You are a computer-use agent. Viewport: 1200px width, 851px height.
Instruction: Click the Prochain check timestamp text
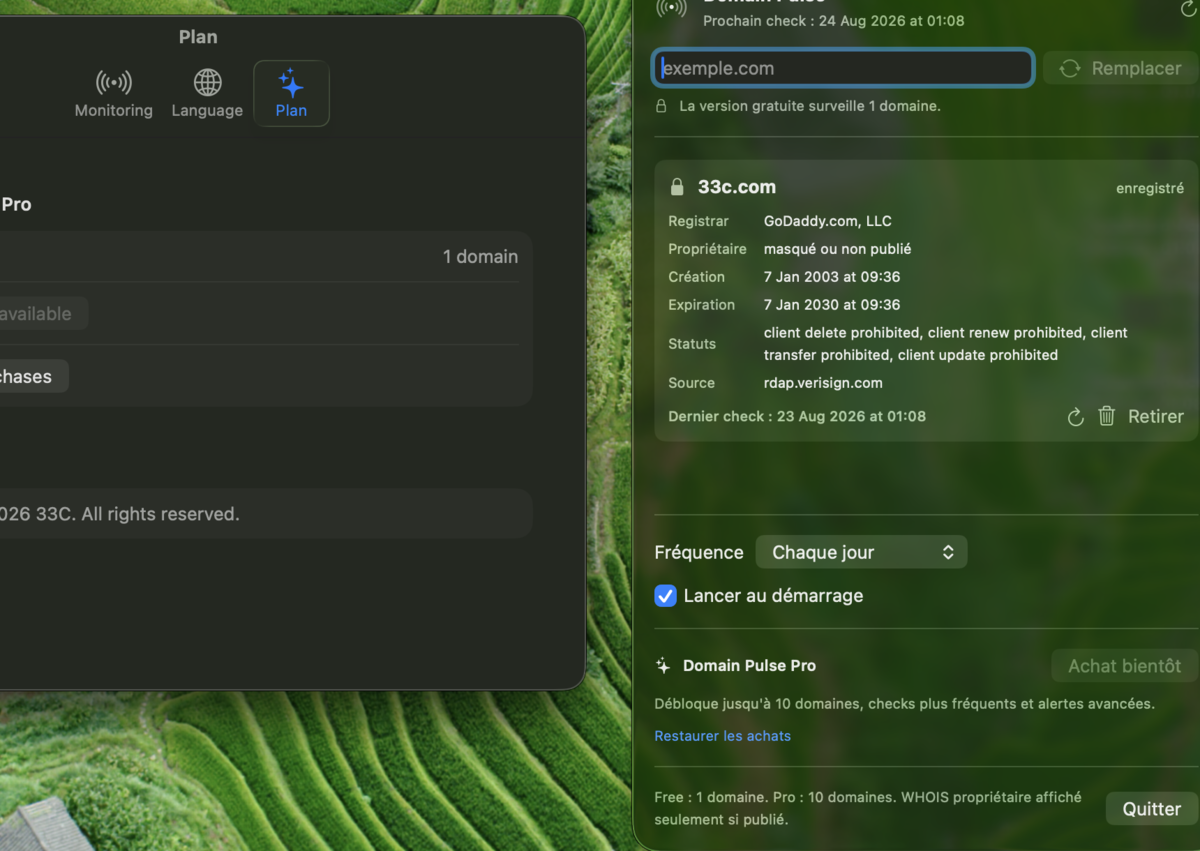[834, 21]
